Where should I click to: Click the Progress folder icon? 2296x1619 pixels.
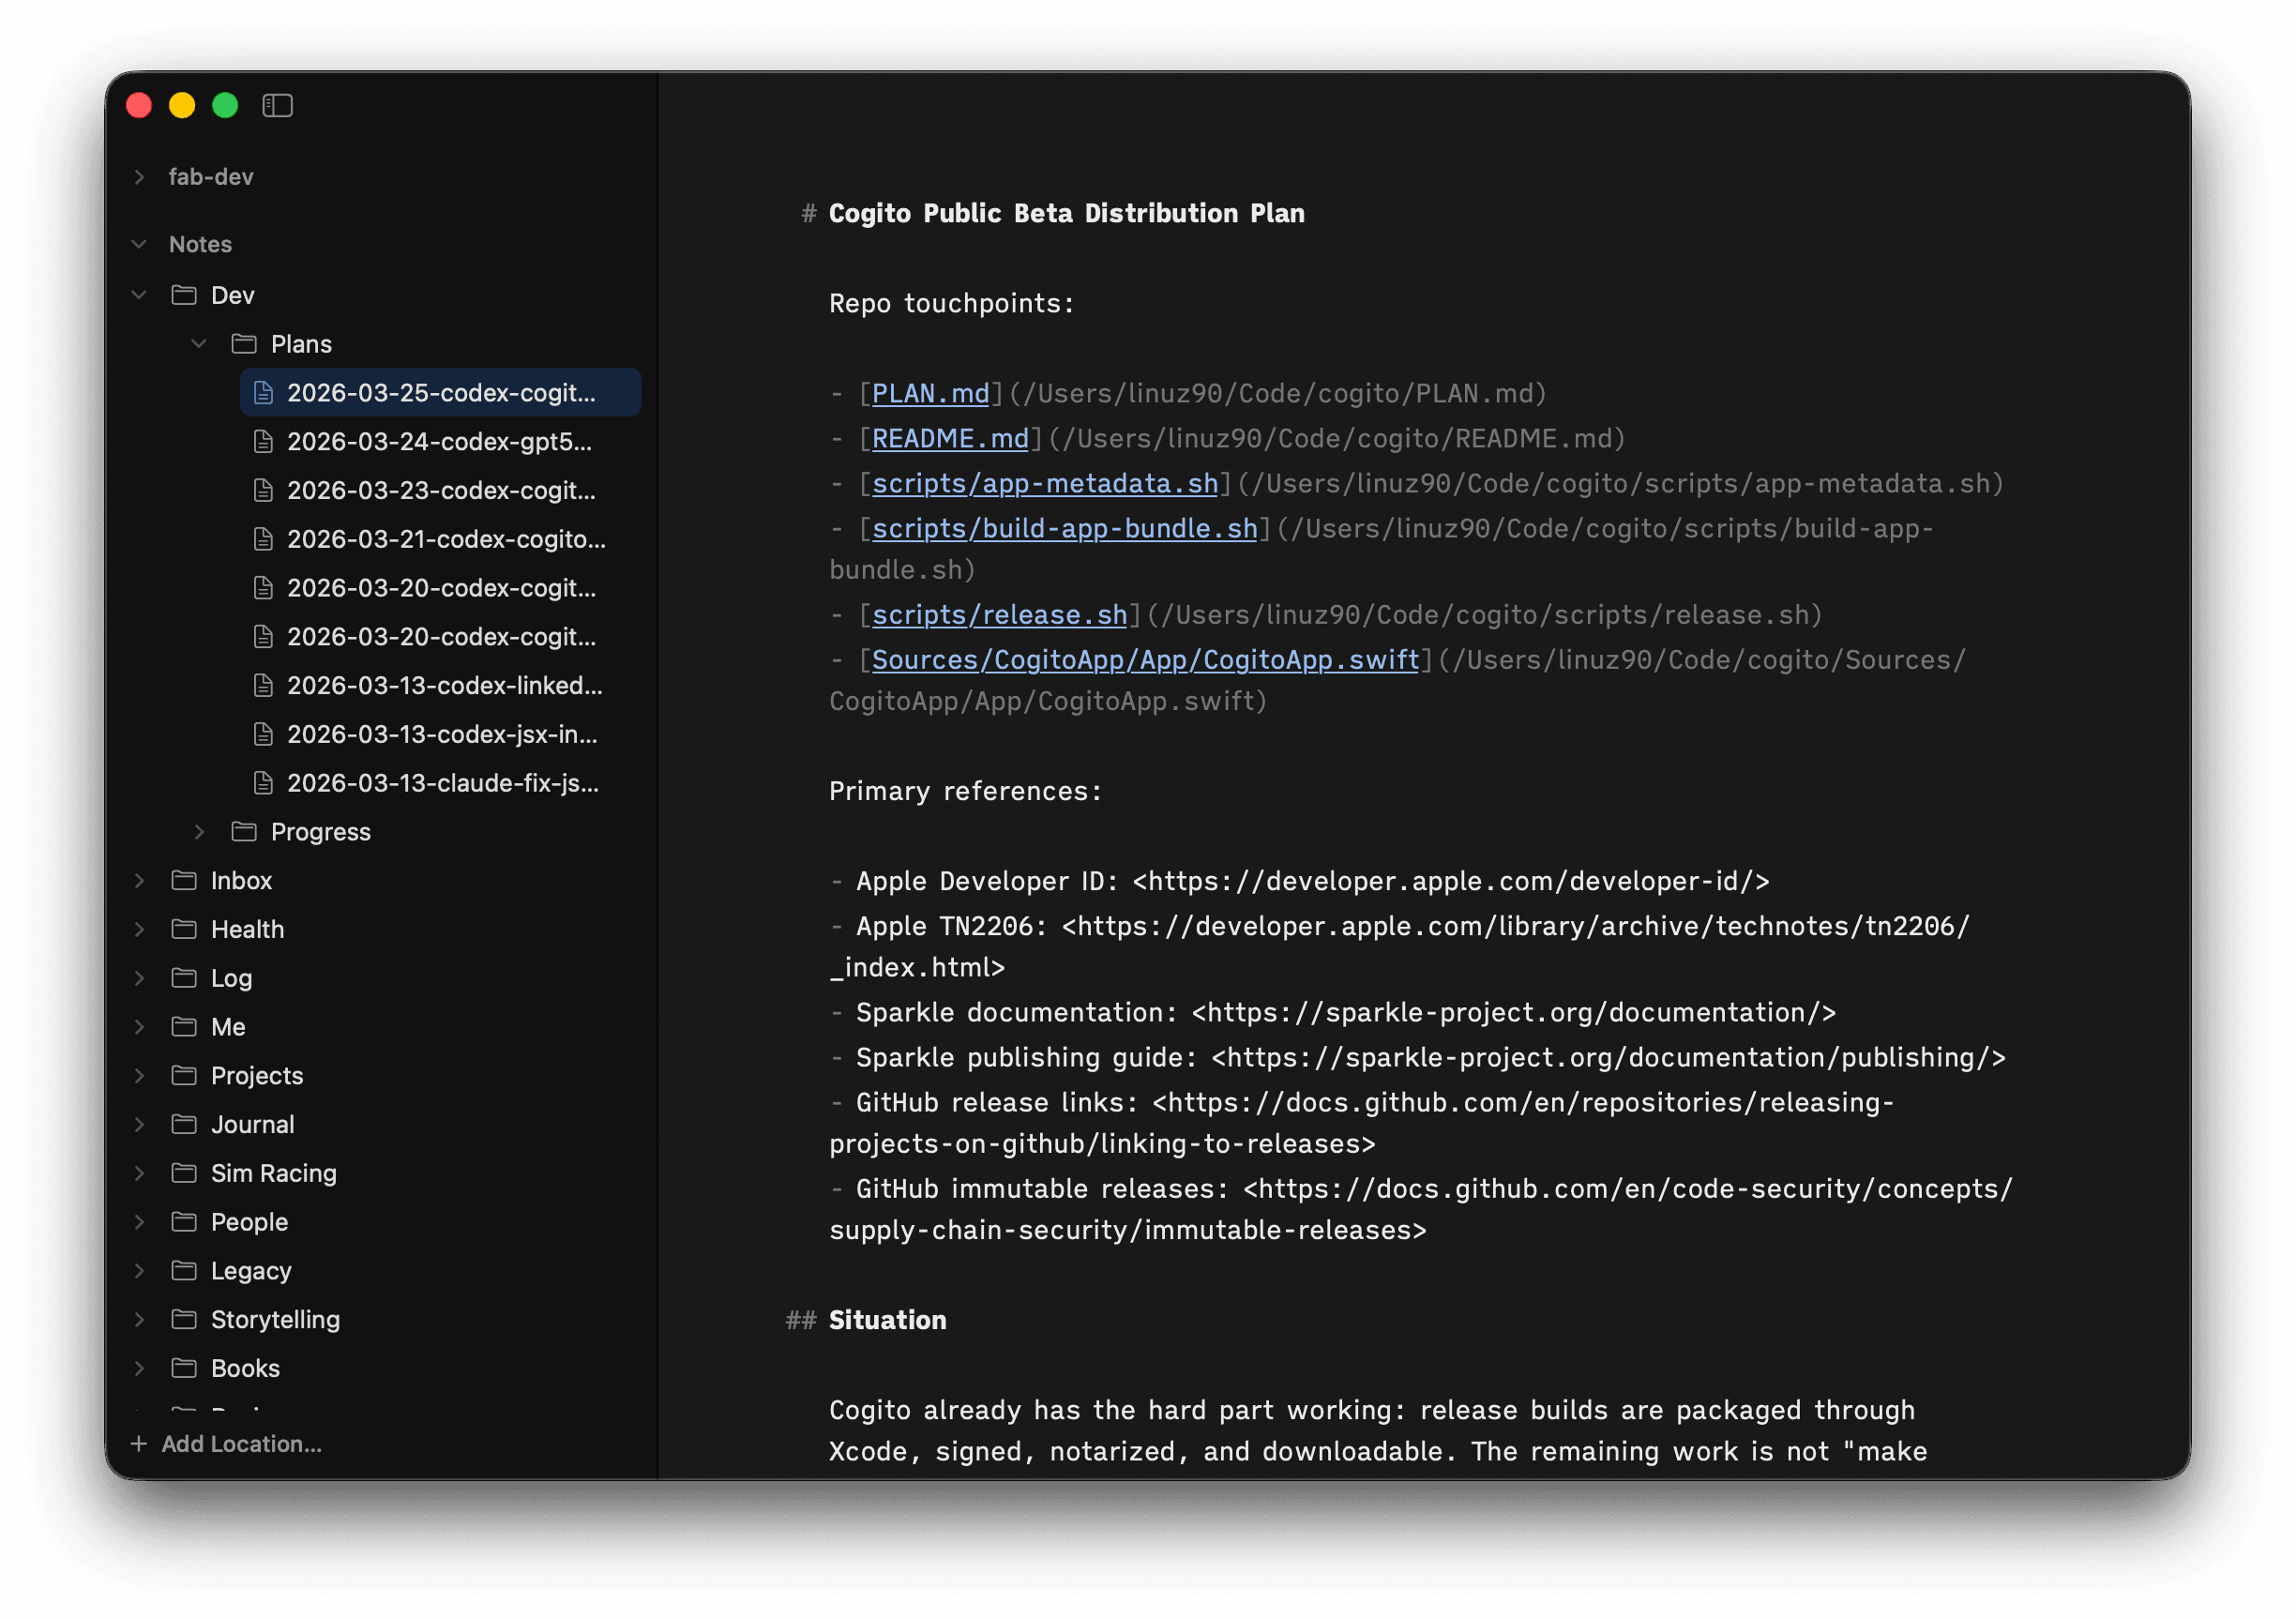pos(243,831)
